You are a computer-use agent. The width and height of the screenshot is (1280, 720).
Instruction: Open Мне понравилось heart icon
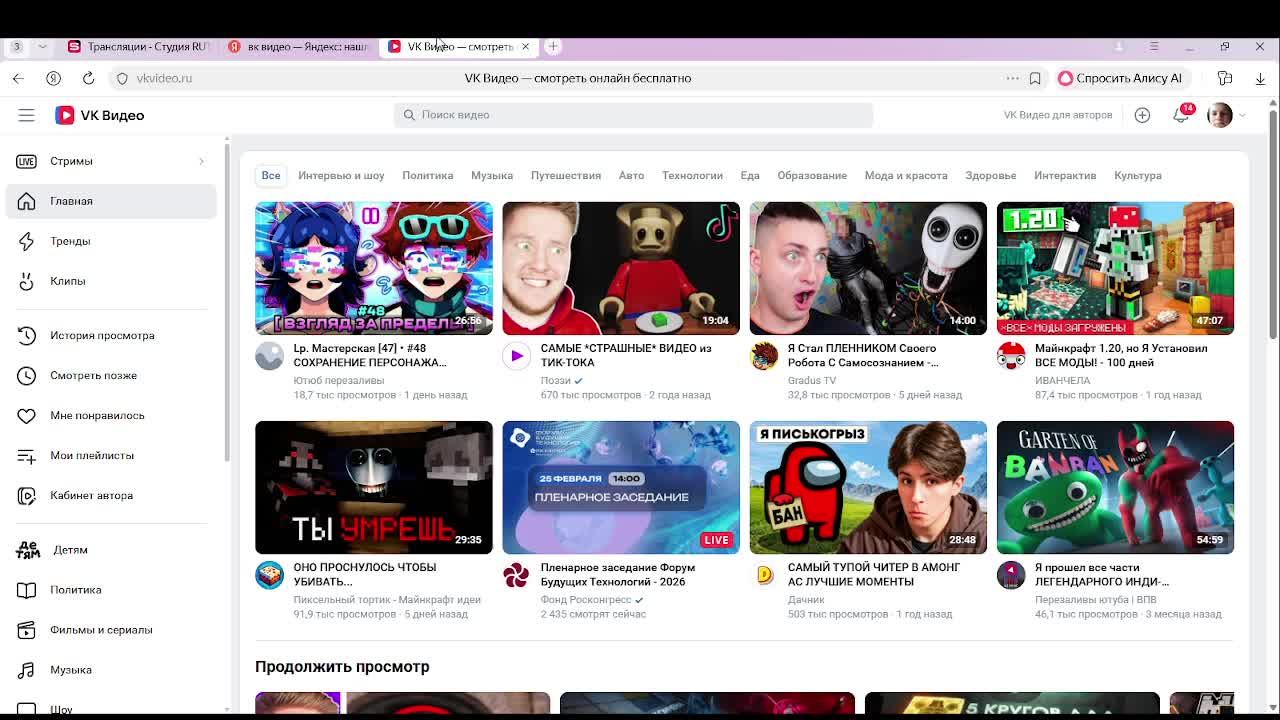click(27, 415)
